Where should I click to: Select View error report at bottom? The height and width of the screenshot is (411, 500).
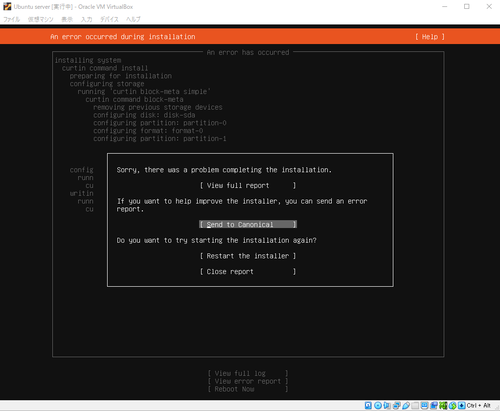248,381
